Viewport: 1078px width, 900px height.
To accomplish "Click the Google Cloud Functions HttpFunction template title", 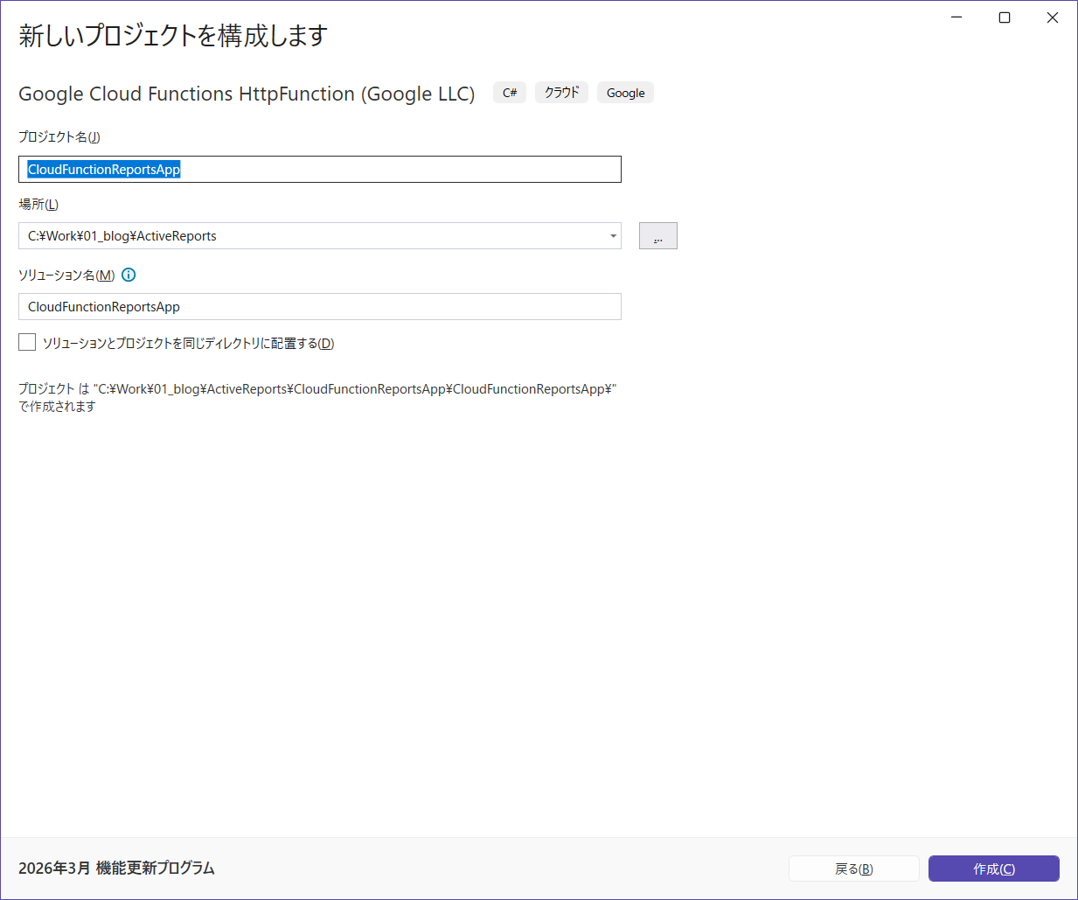I will click(x=246, y=94).
